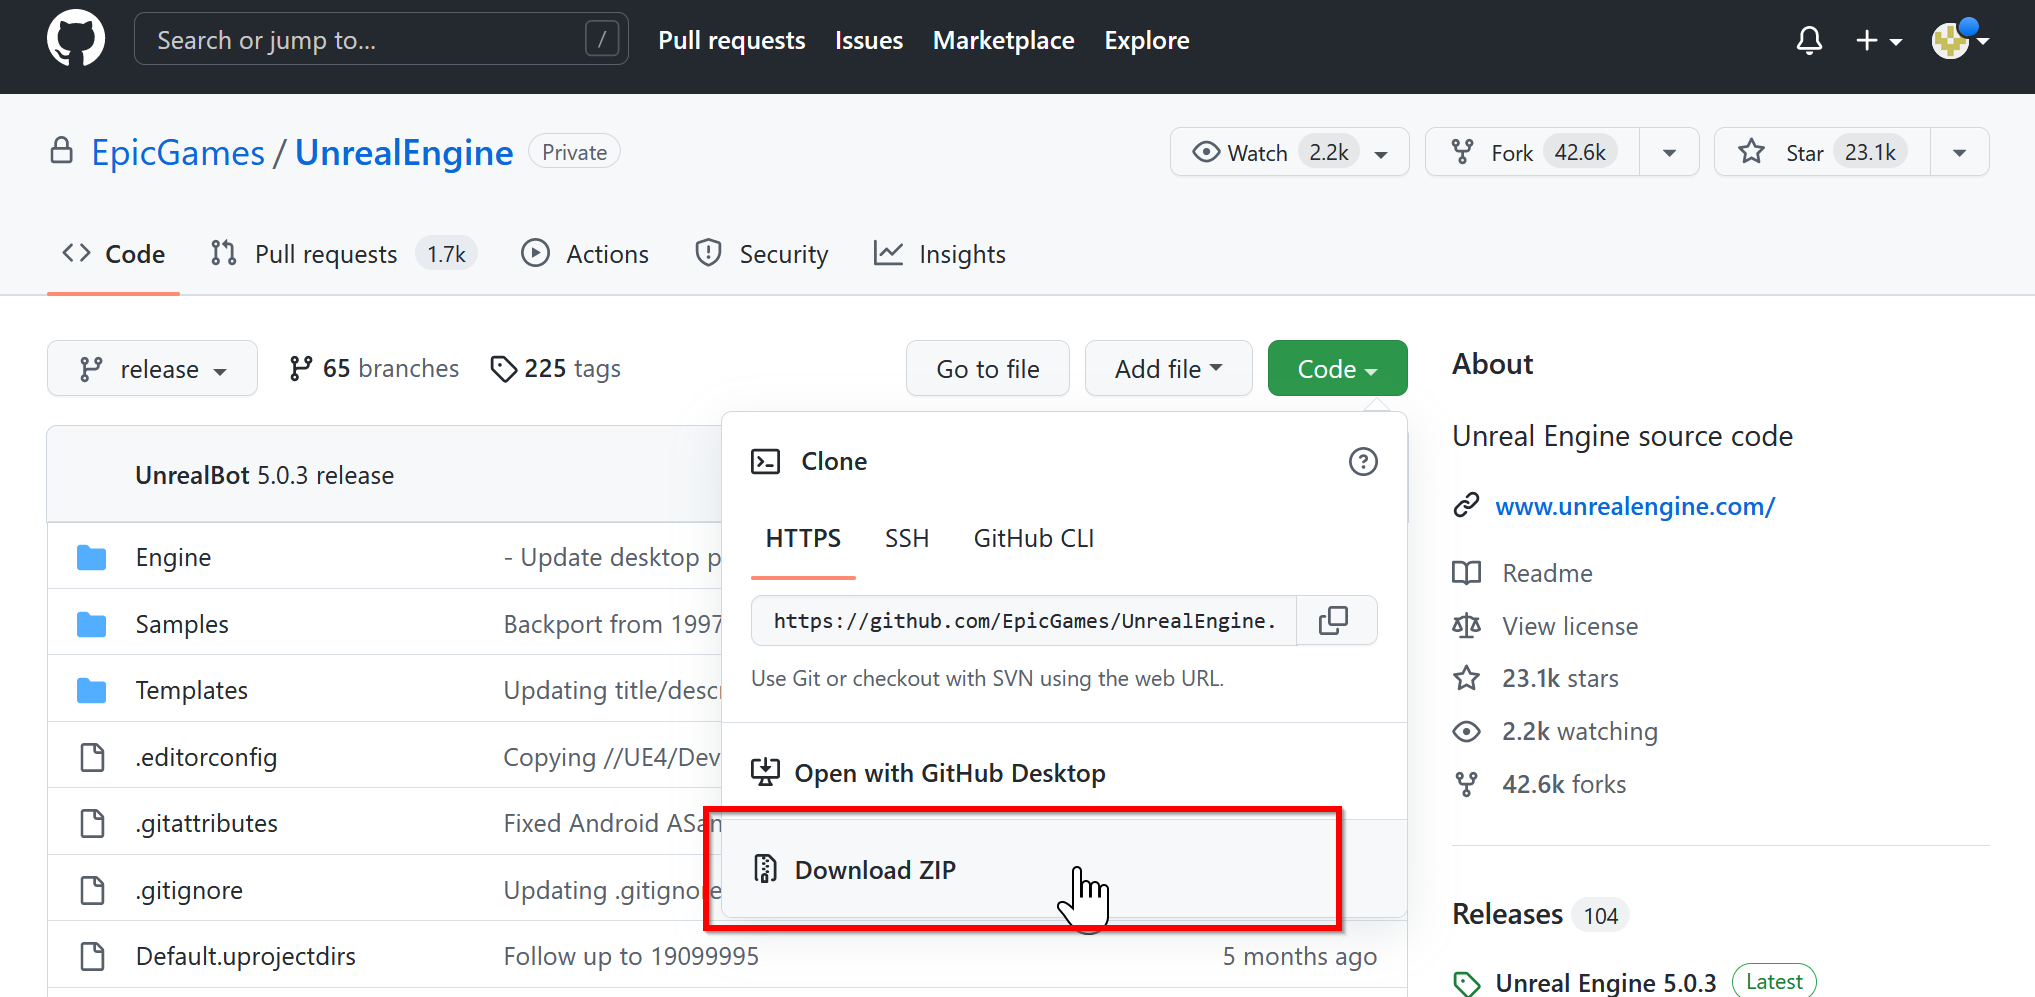Open the Templates folder

pyautogui.click(x=192, y=690)
